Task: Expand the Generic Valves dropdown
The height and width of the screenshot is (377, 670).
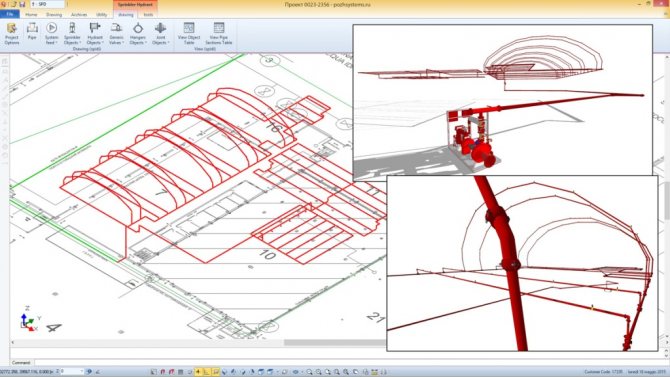Action: (116, 33)
